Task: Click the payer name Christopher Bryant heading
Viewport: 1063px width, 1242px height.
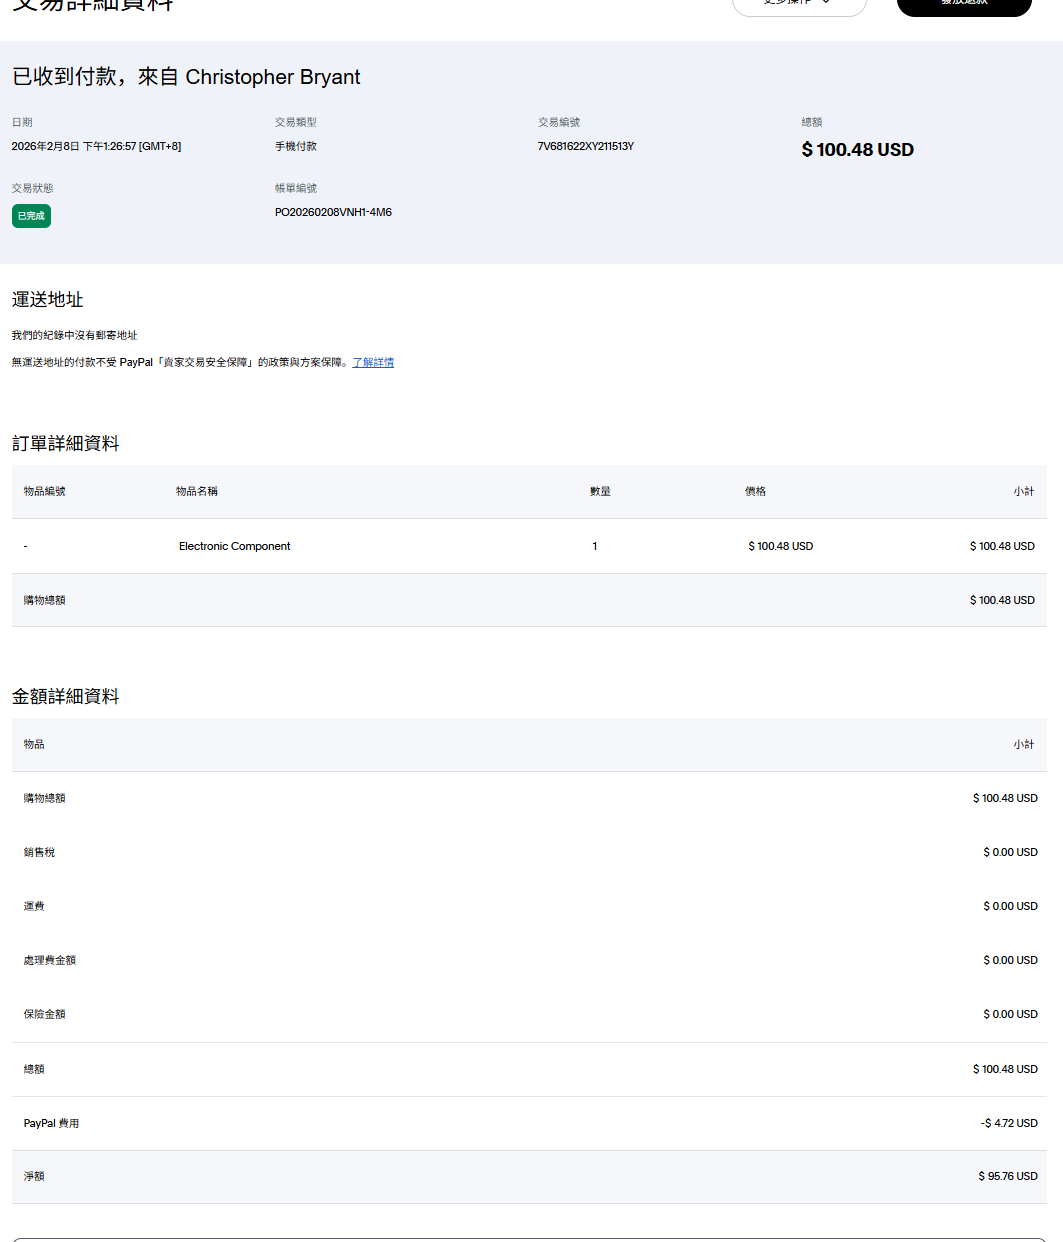Action: pos(272,77)
